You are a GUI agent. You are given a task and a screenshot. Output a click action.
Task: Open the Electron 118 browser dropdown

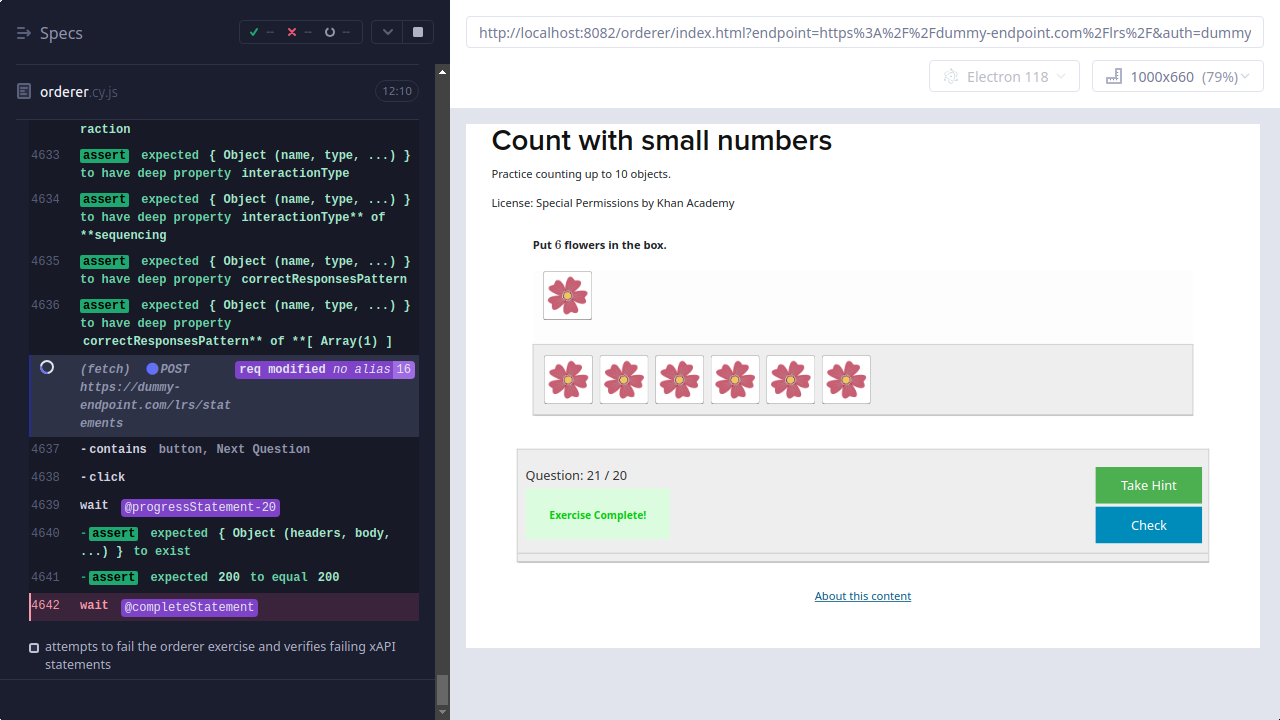click(1004, 77)
